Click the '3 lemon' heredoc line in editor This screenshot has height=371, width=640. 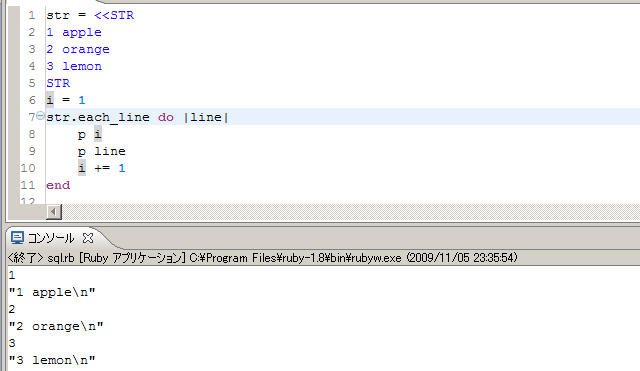click(x=74, y=66)
